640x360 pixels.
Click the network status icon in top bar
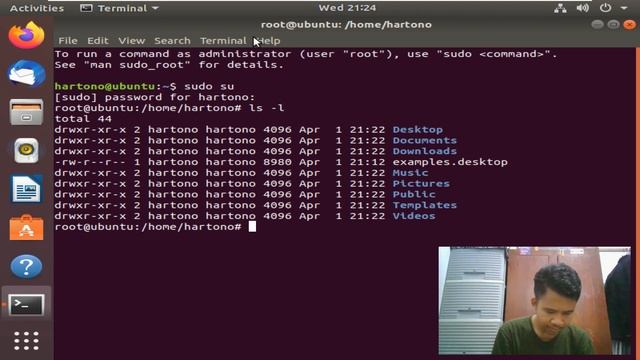coord(560,8)
